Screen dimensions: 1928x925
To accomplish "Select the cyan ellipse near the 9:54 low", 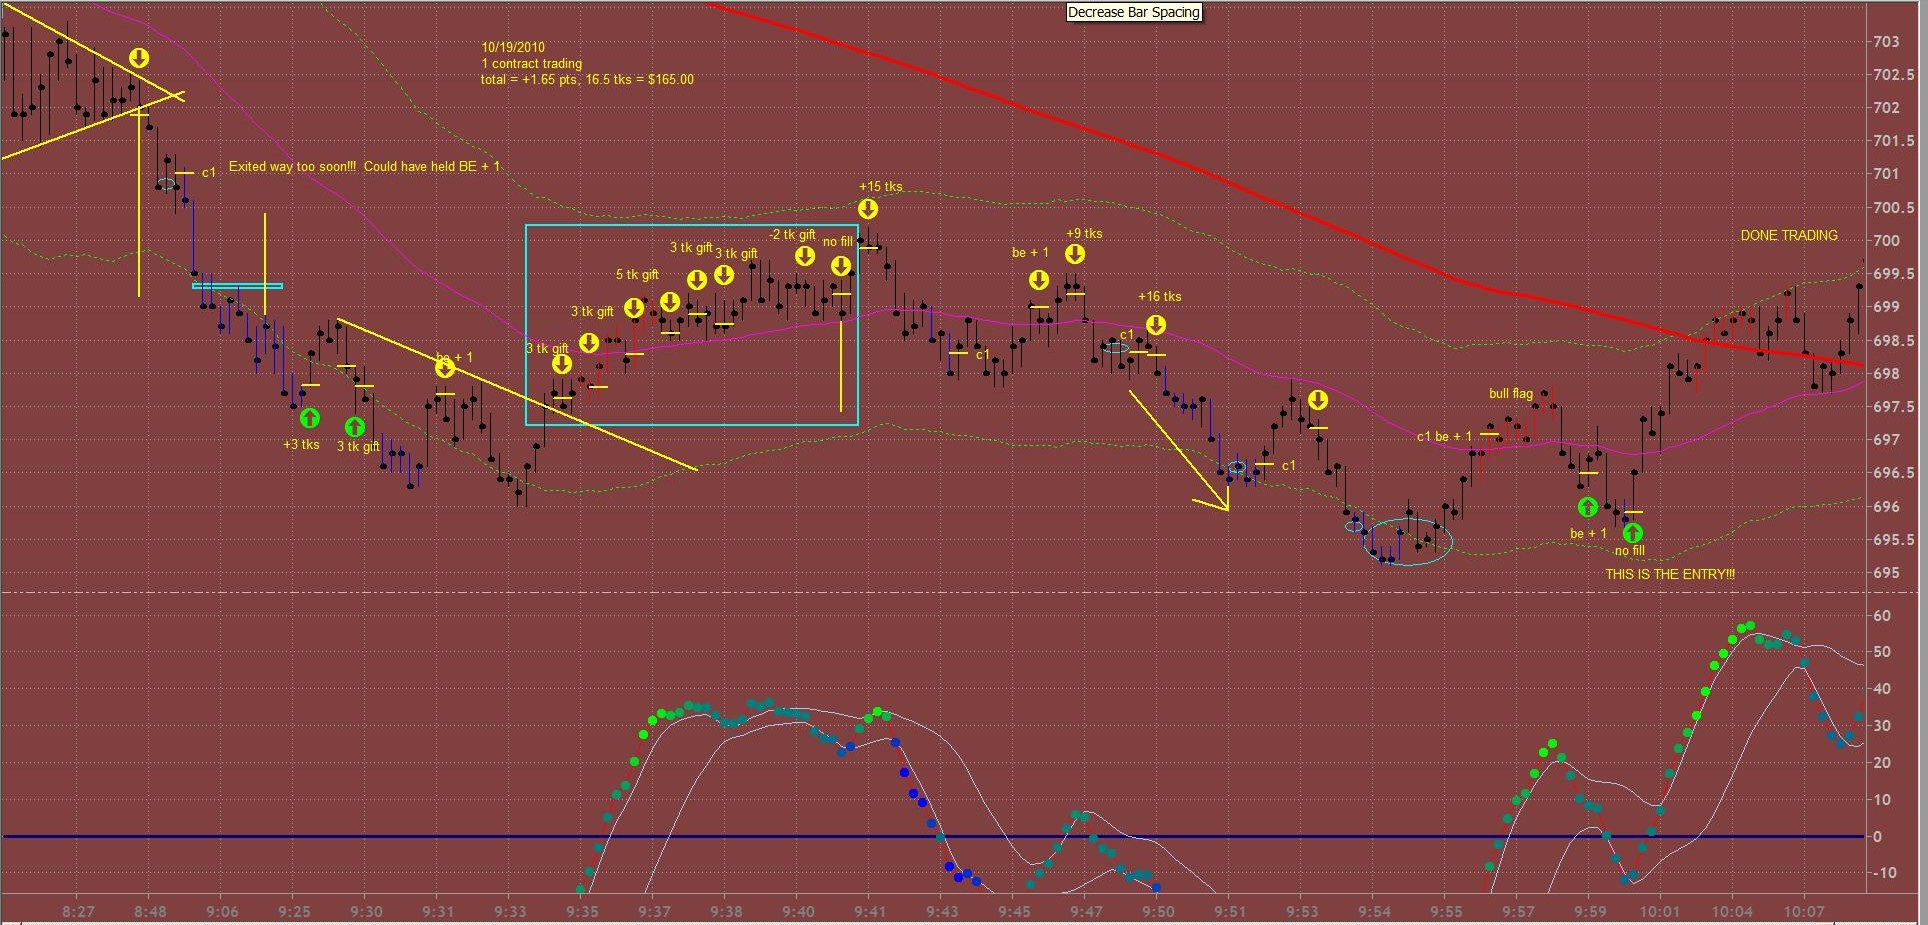I will (1408, 542).
